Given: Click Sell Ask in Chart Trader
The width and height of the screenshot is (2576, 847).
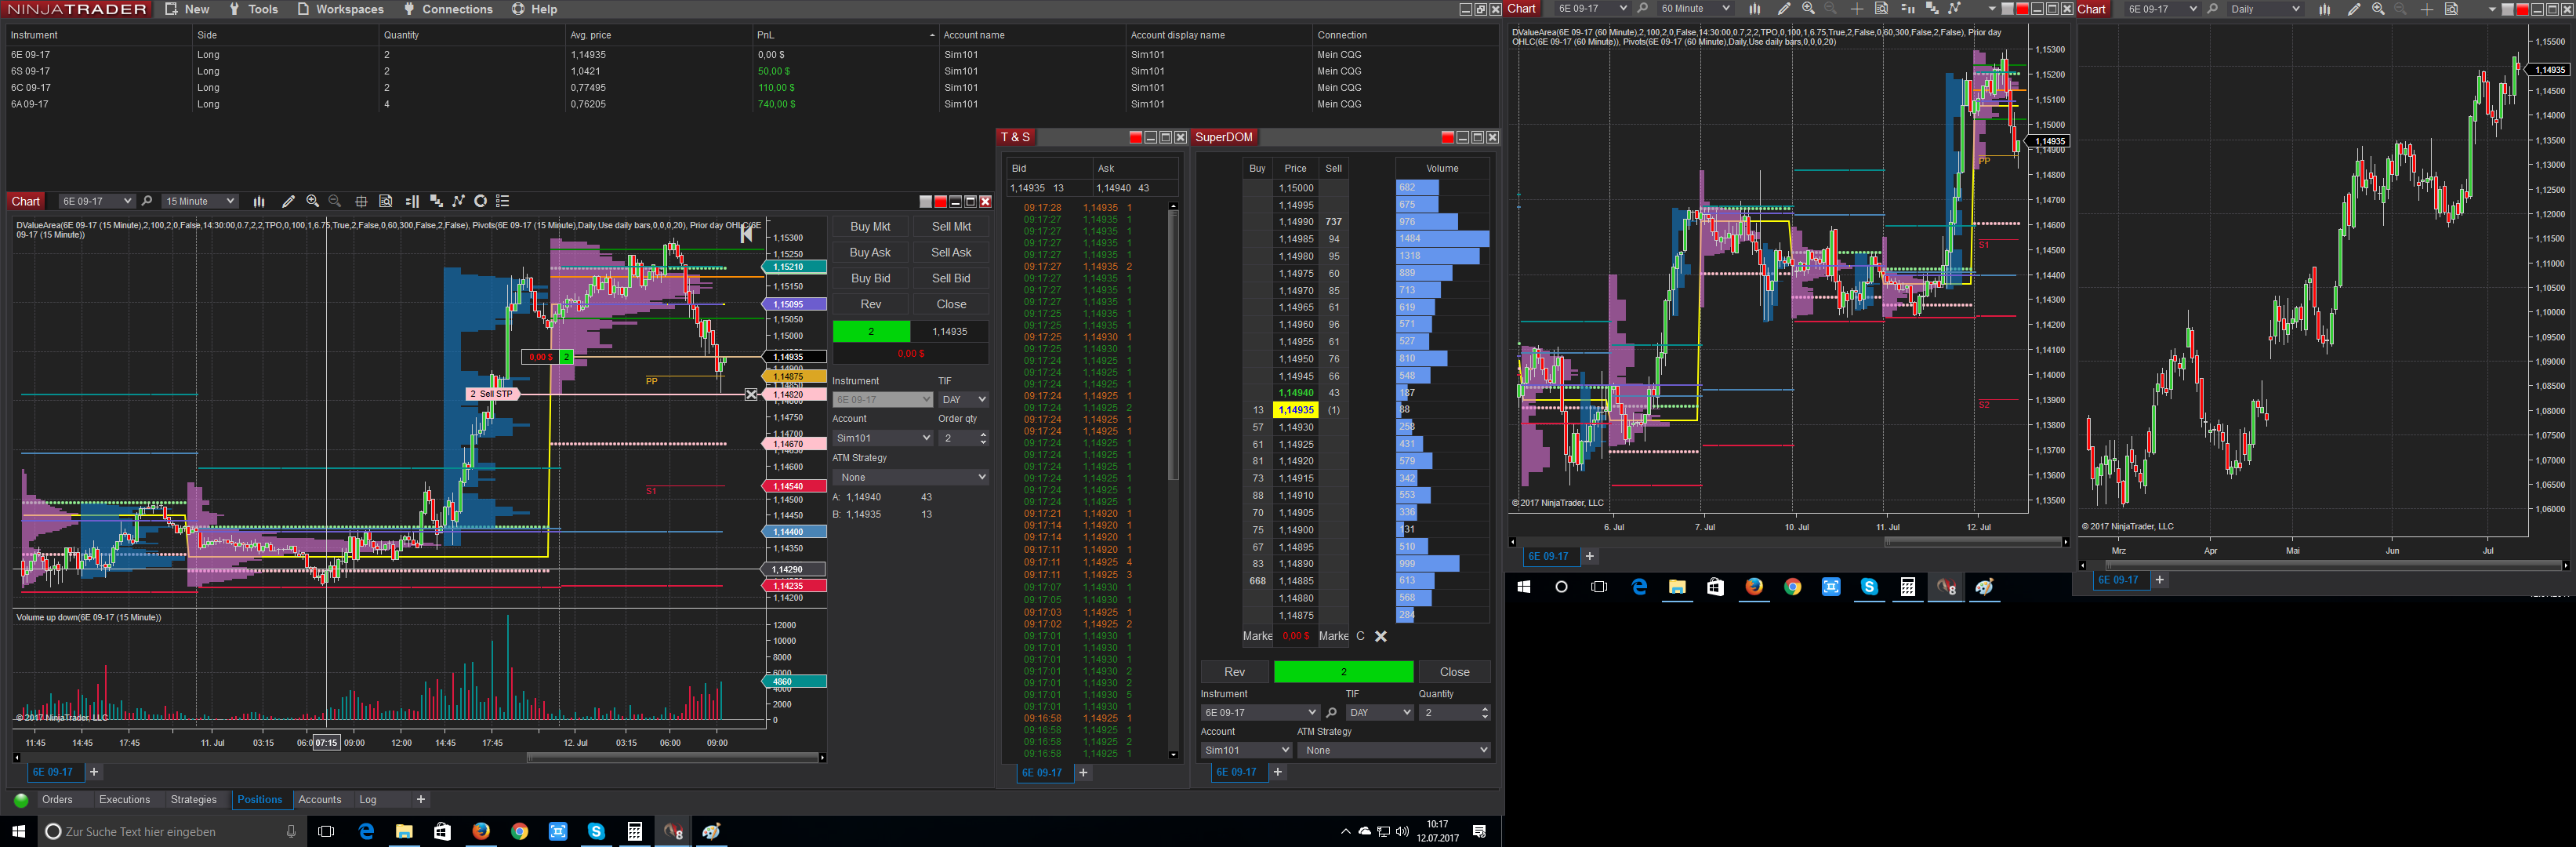Looking at the screenshot, I should click(x=951, y=253).
